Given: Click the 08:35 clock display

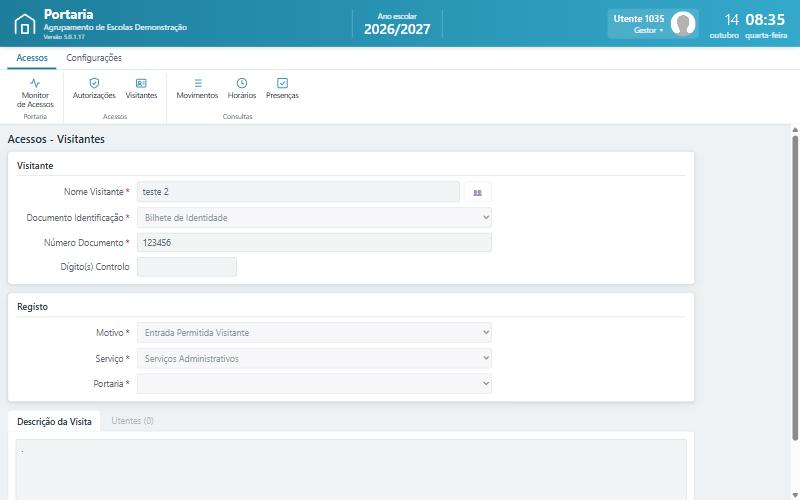Looking at the screenshot, I should [x=765, y=20].
